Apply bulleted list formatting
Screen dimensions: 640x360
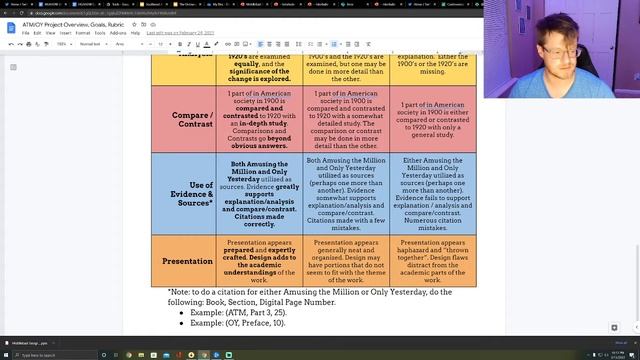pos(320,44)
